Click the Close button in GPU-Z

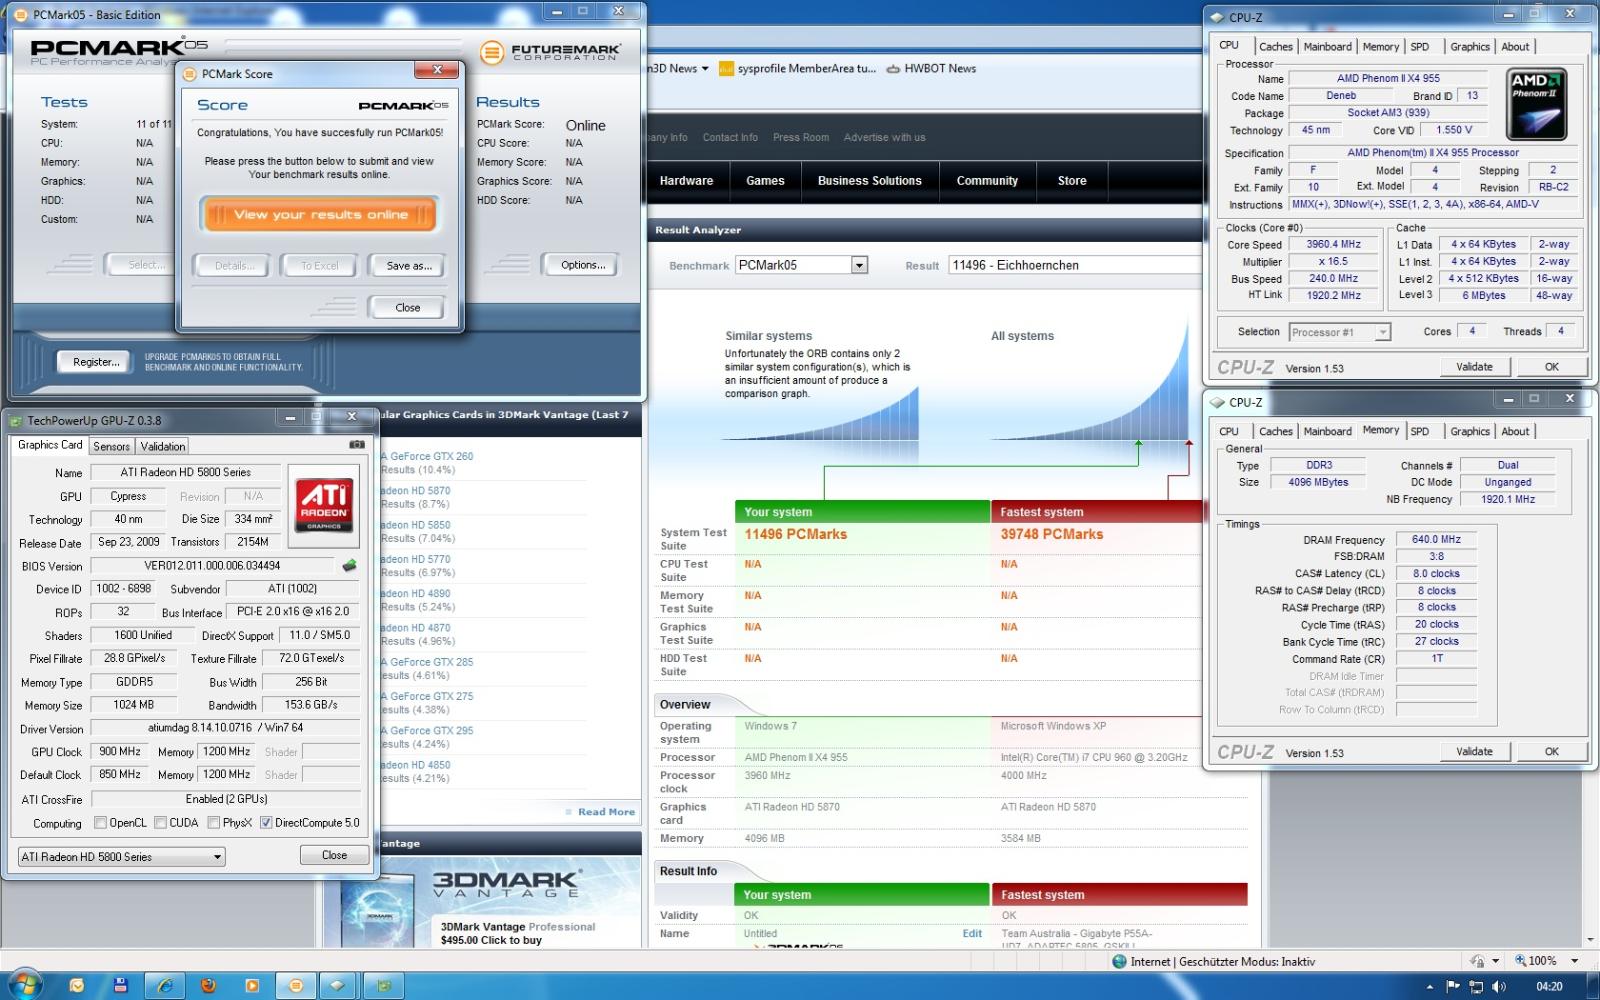click(334, 855)
